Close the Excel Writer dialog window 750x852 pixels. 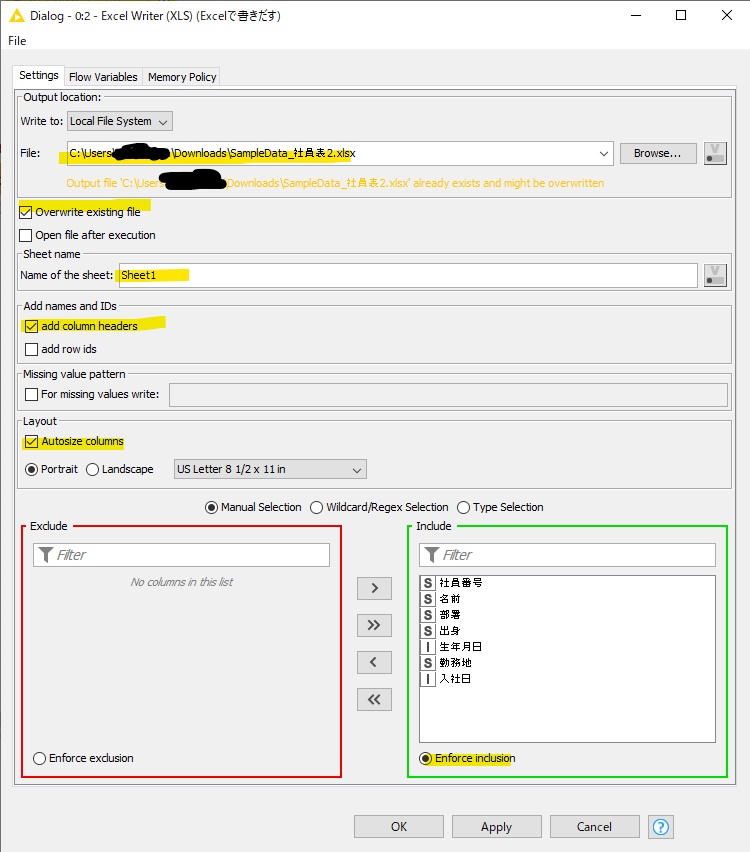pos(727,15)
